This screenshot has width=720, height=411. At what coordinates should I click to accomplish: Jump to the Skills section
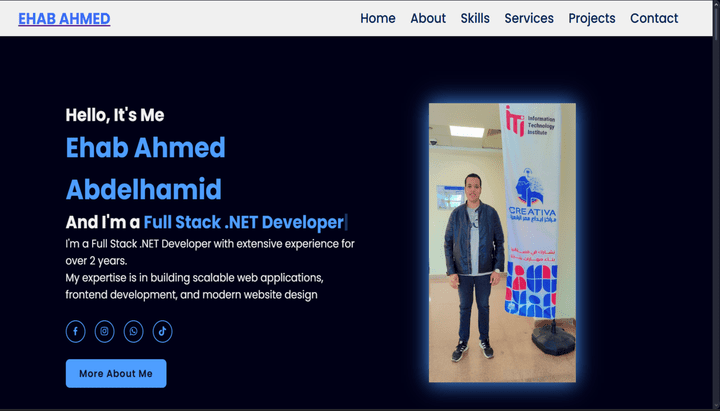pyautogui.click(x=475, y=18)
